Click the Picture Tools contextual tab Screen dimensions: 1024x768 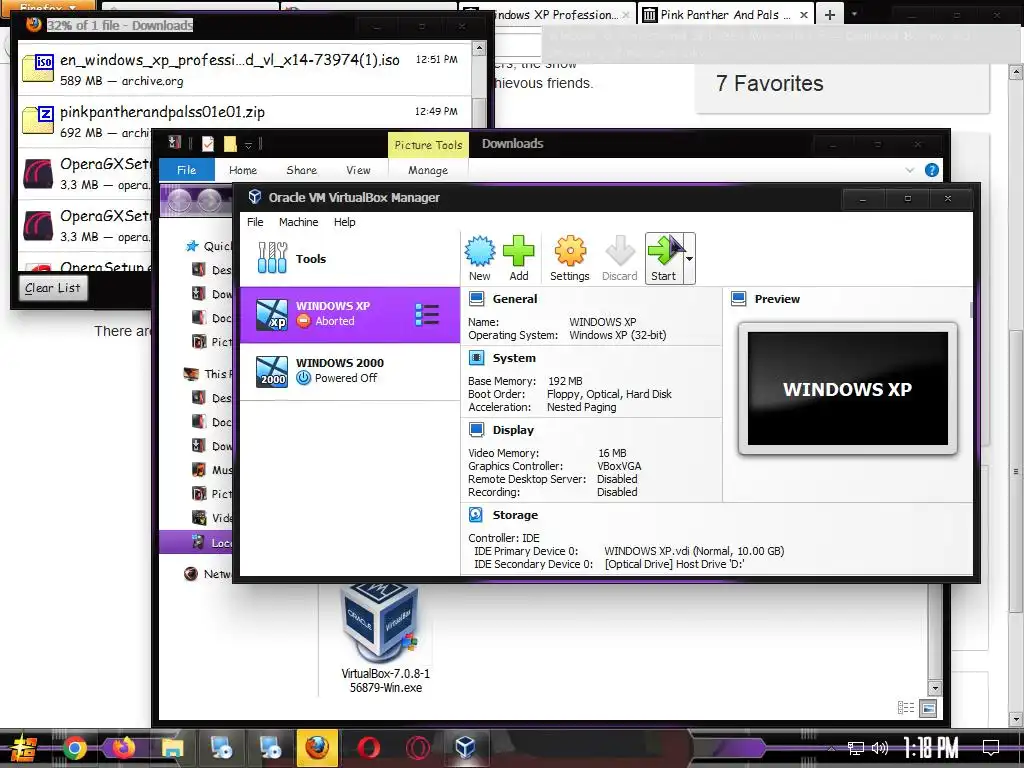(428, 145)
